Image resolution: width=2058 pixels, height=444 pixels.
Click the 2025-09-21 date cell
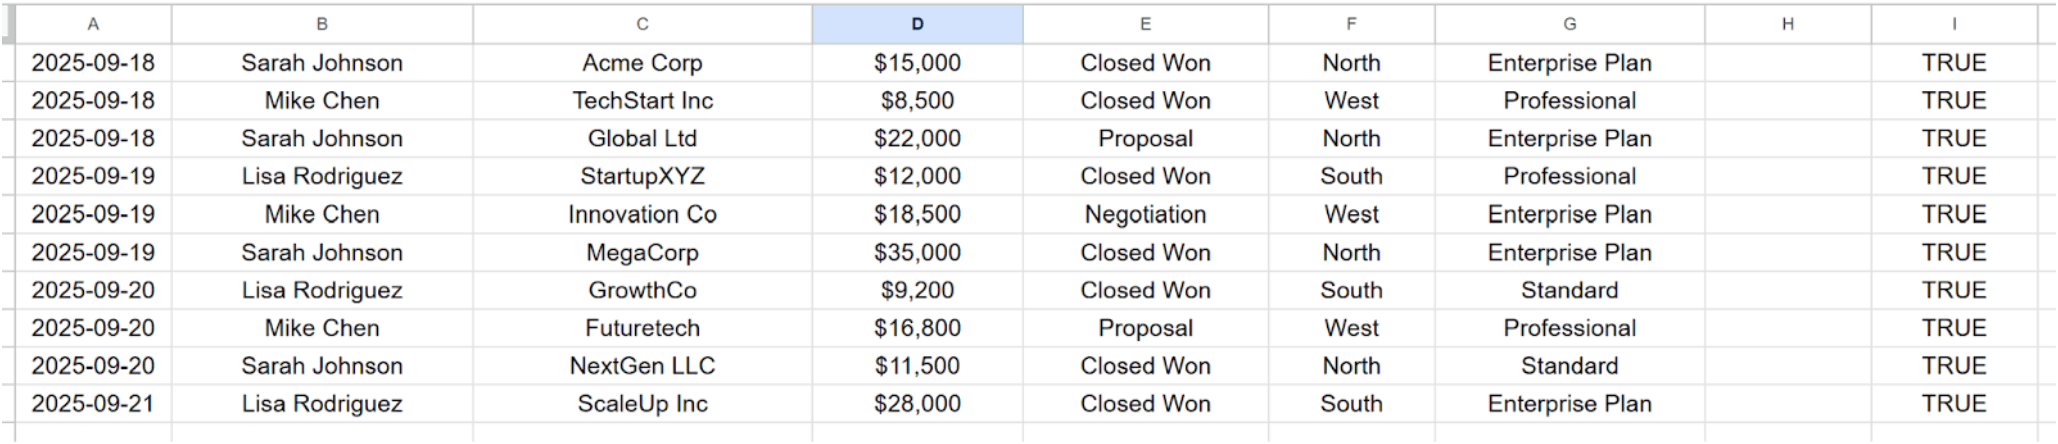tap(93, 404)
